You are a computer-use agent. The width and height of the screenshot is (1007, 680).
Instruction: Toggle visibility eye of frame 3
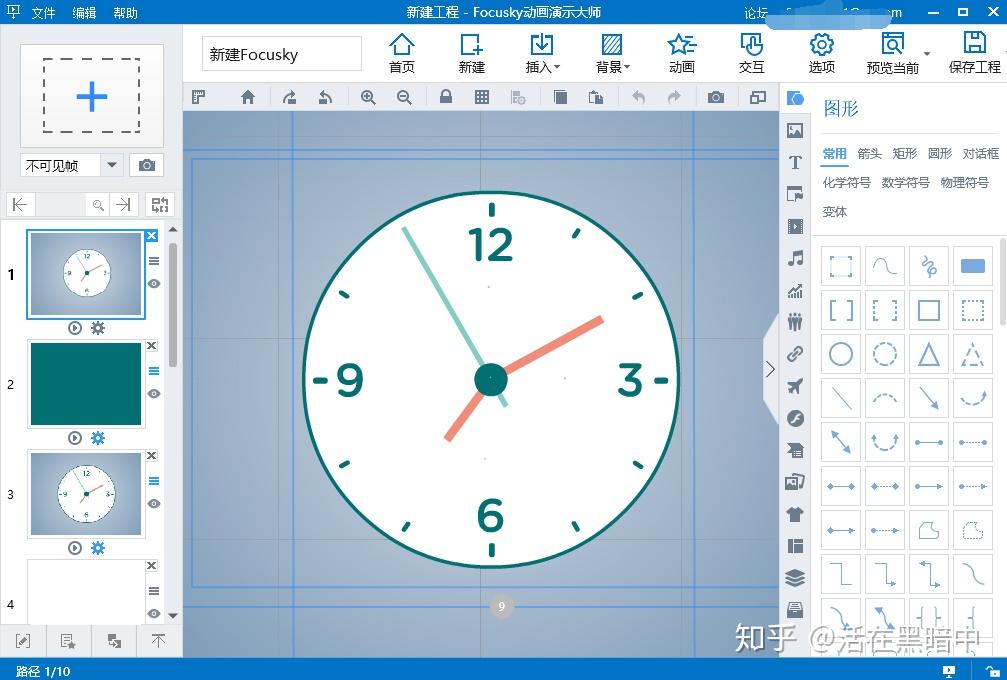tap(154, 503)
